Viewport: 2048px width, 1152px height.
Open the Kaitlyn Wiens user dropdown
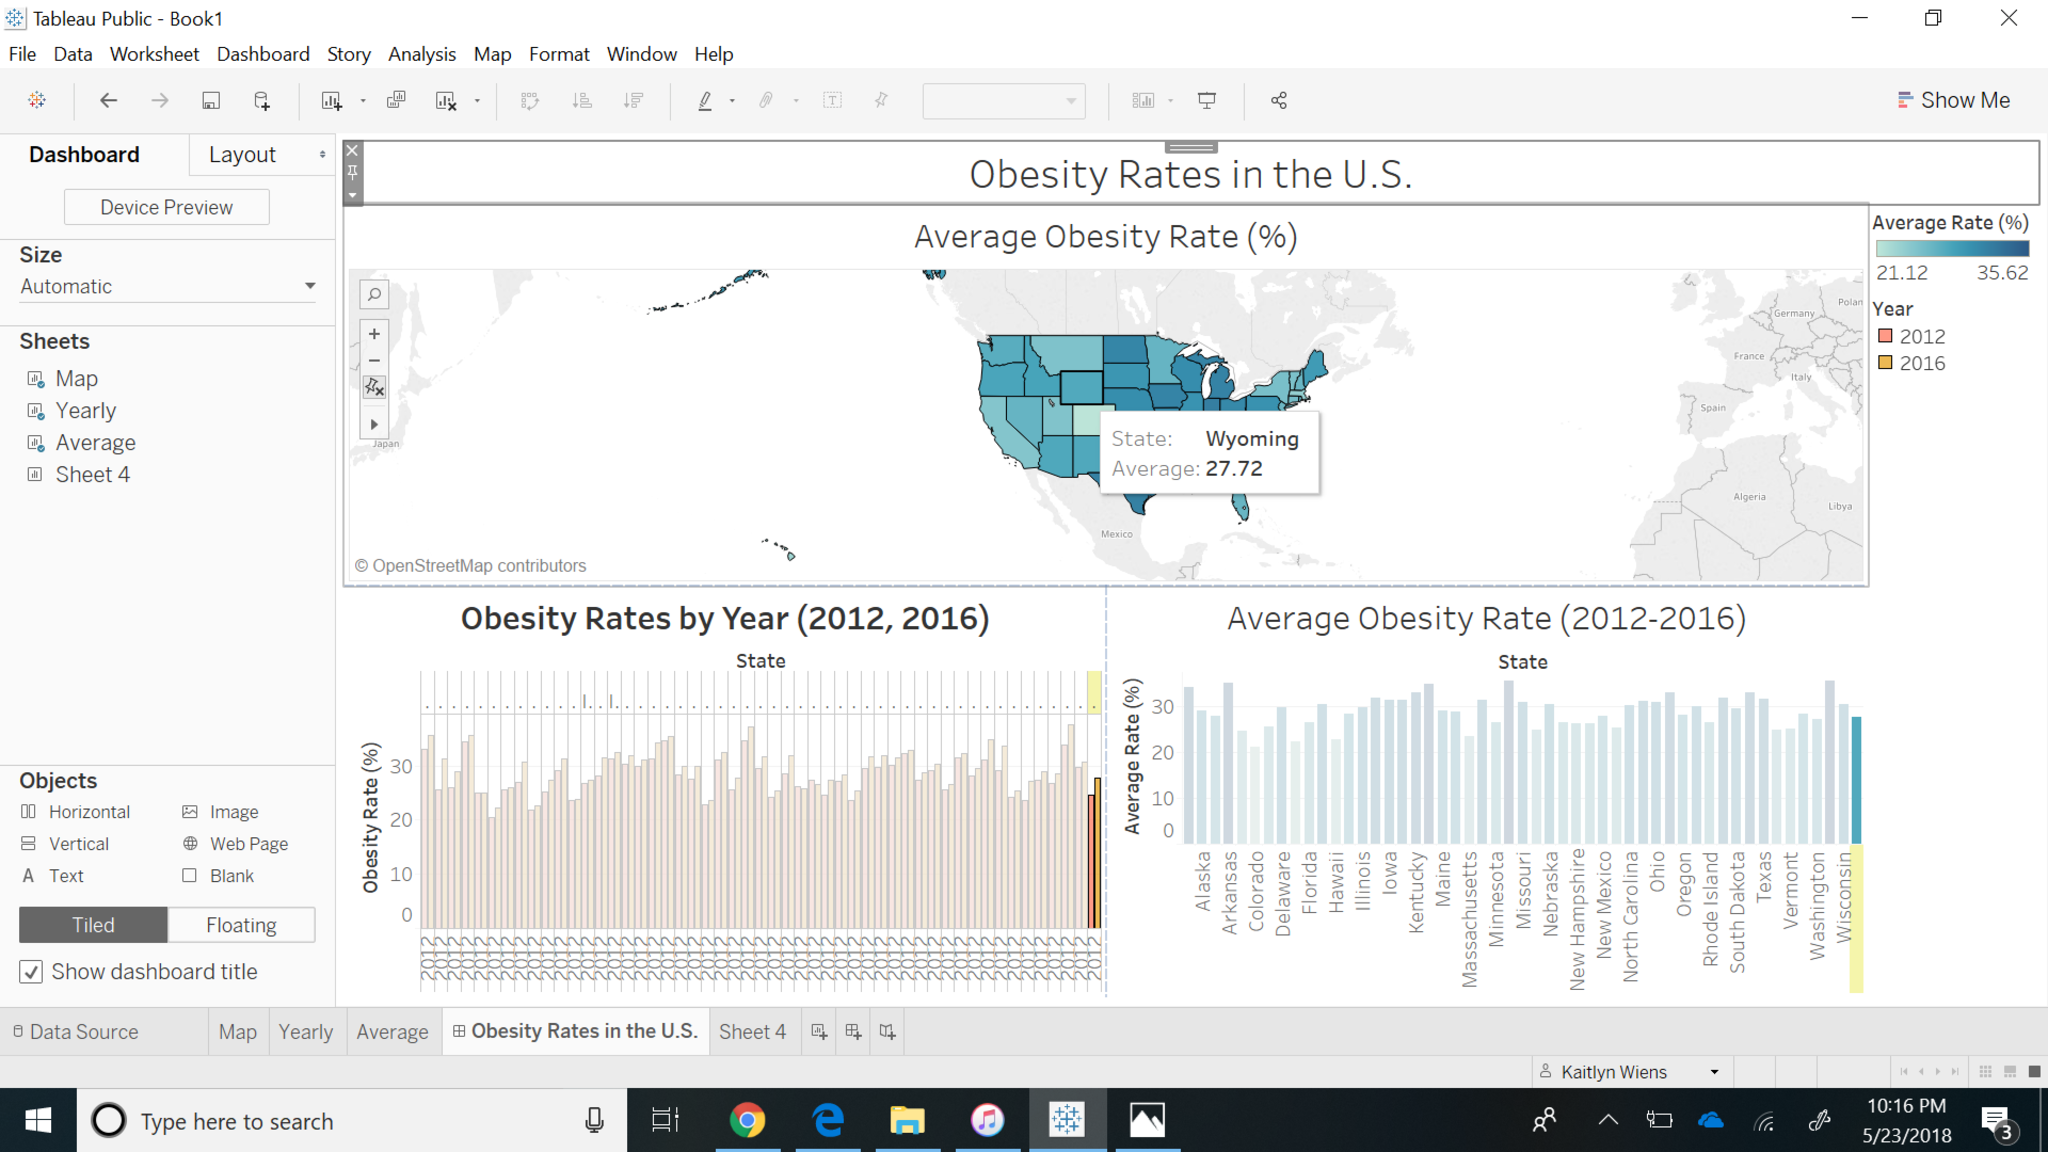tap(1714, 1072)
